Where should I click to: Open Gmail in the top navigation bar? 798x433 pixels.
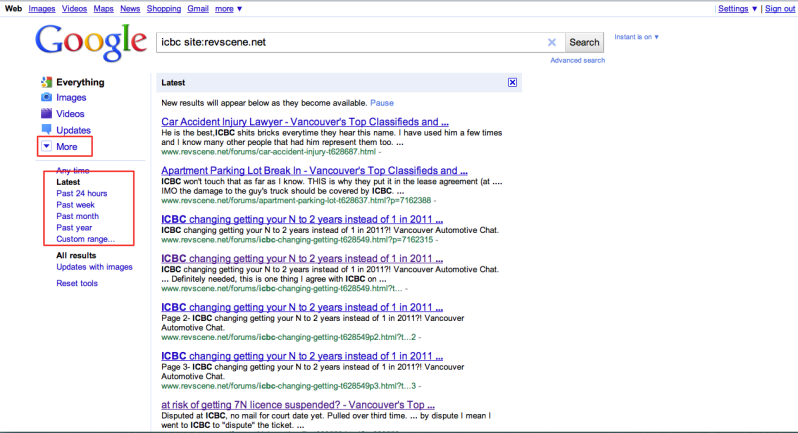coord(198,9)
